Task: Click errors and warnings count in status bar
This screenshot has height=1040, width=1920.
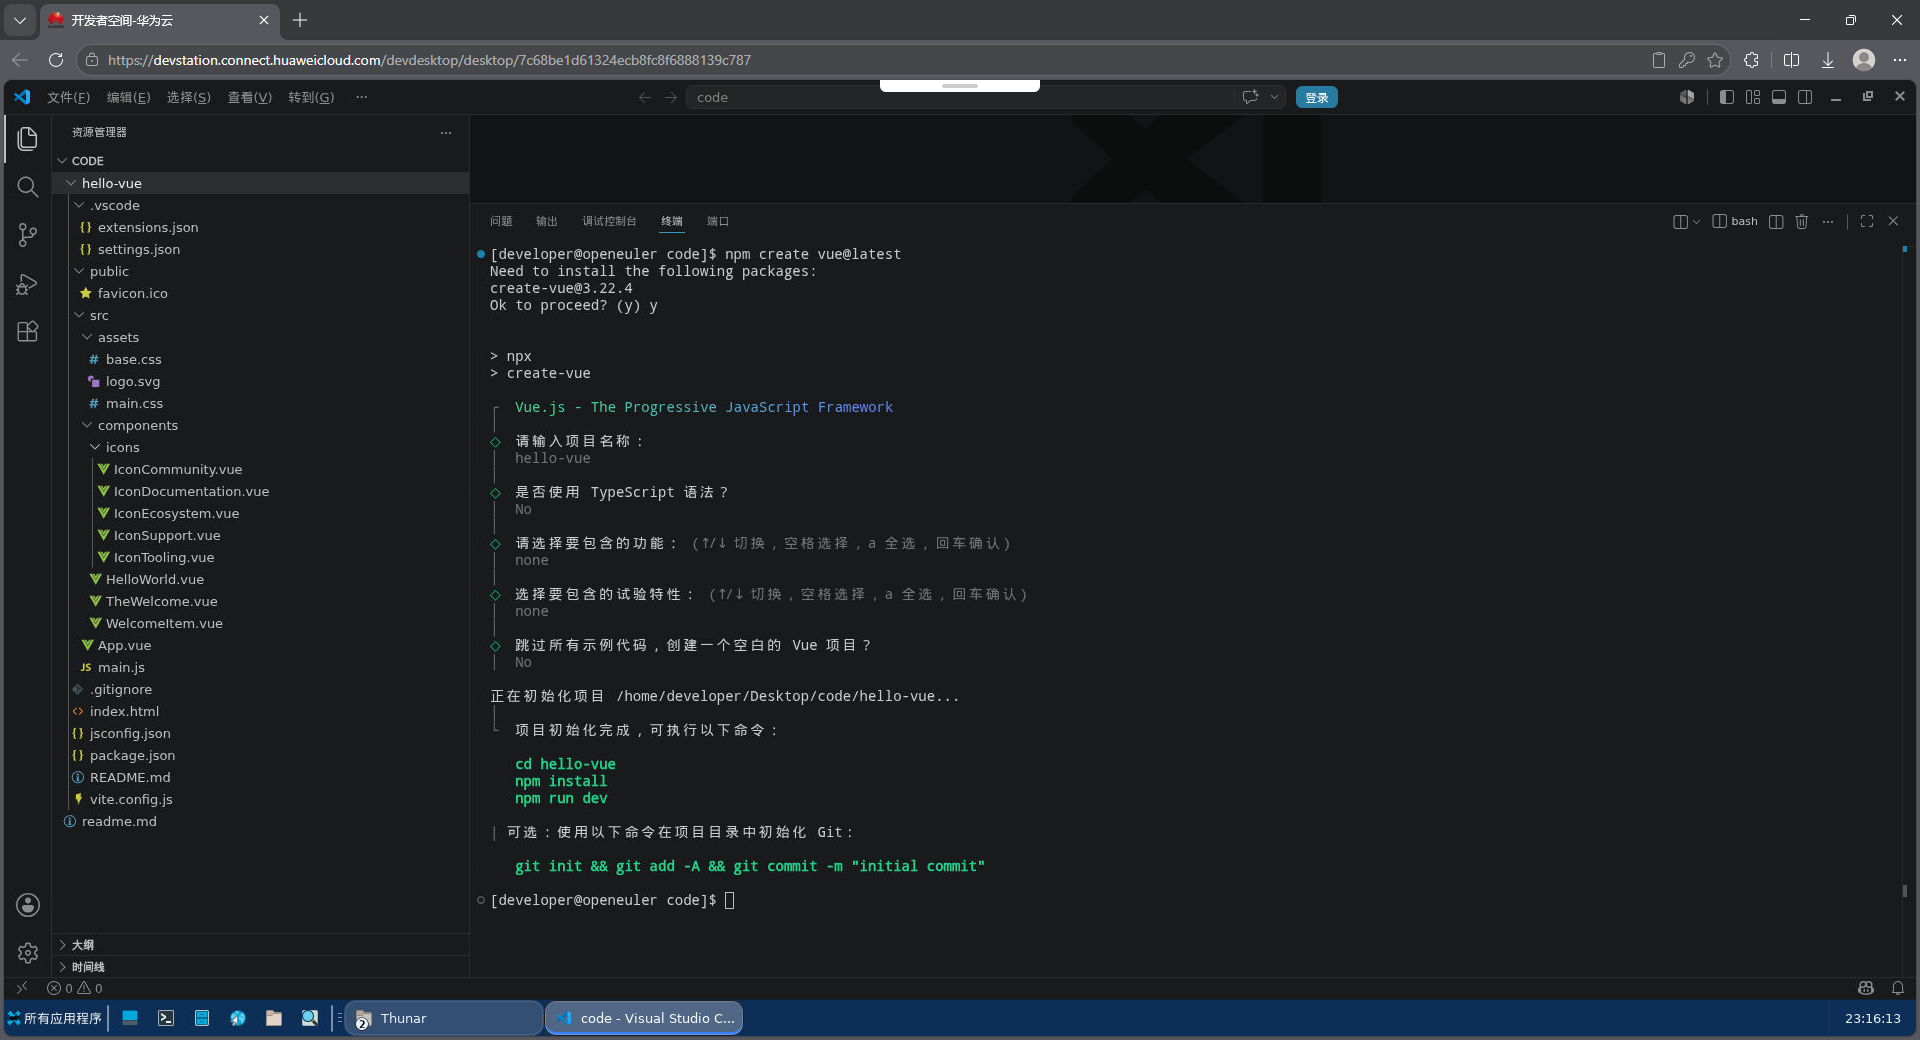Action: [x=75, y=988]
